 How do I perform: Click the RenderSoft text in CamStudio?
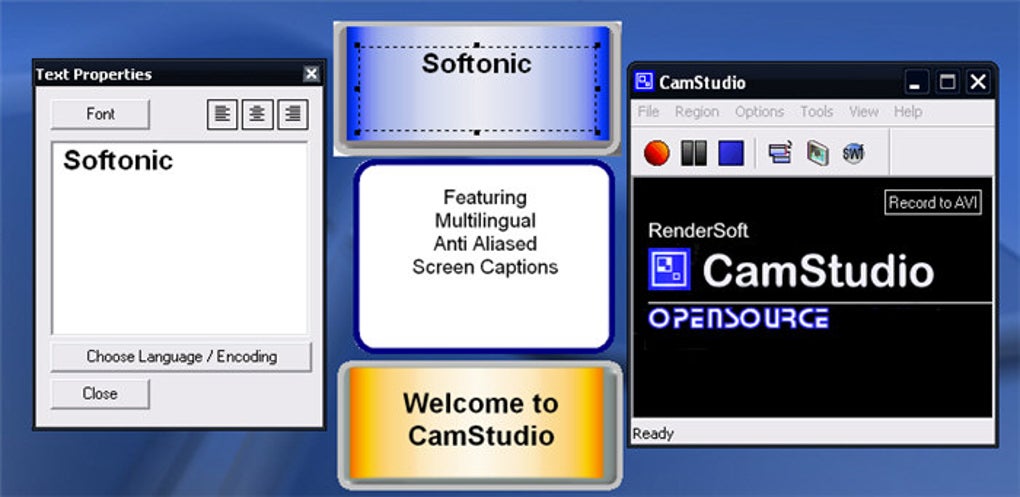(698, 230)
